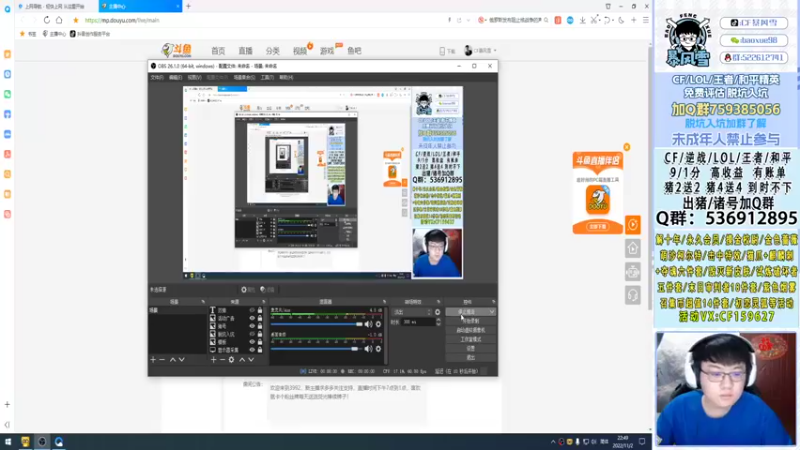This screenshot has height=450, width=800.
Task: Open the OBS 编辑(E) menu
Action: coord(176,78)
